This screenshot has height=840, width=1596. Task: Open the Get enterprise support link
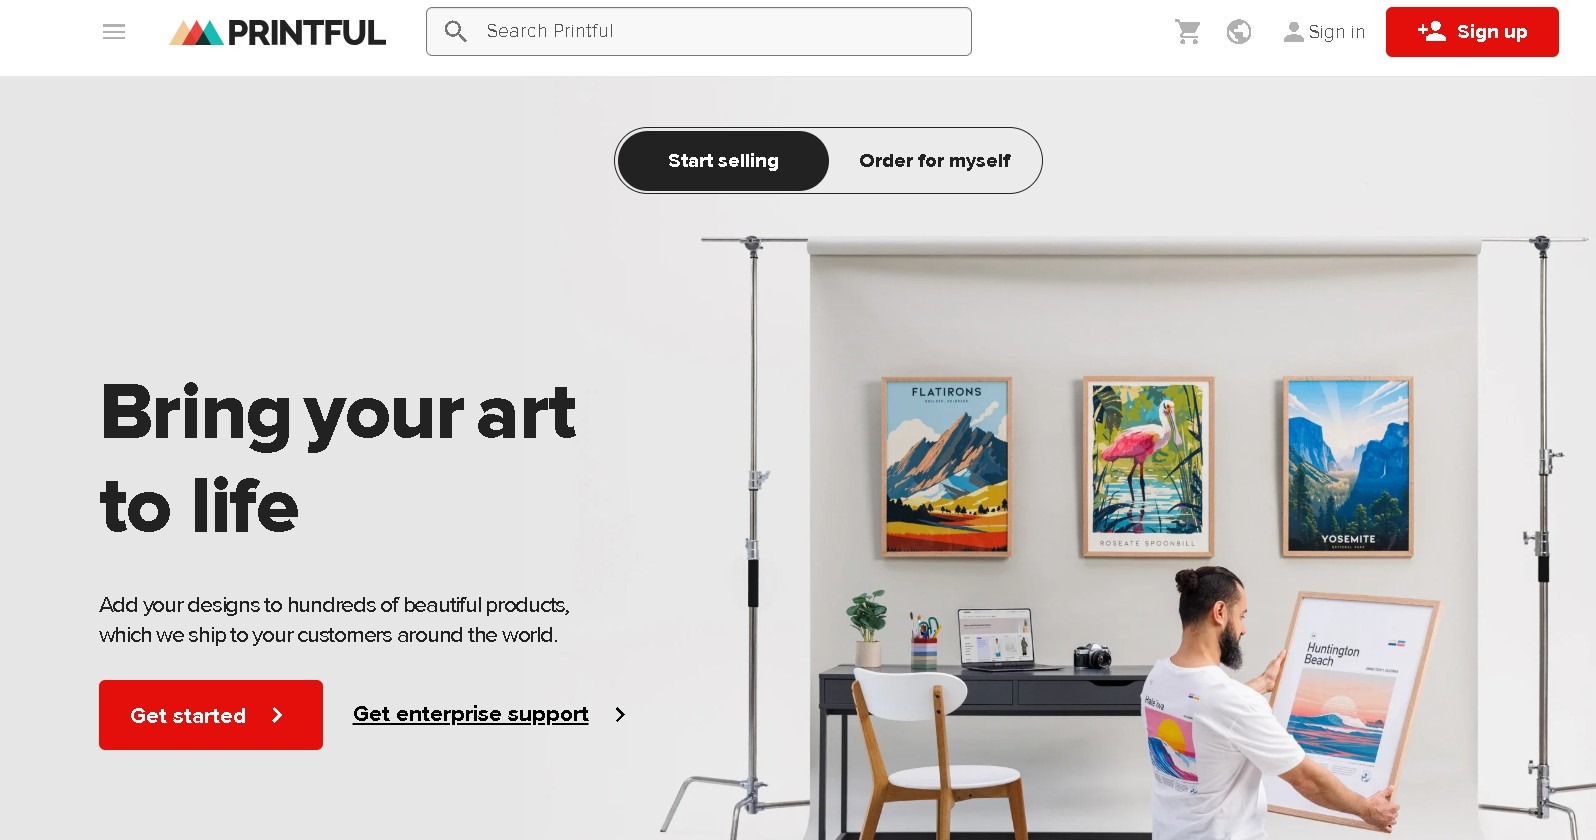pos(470,714)
